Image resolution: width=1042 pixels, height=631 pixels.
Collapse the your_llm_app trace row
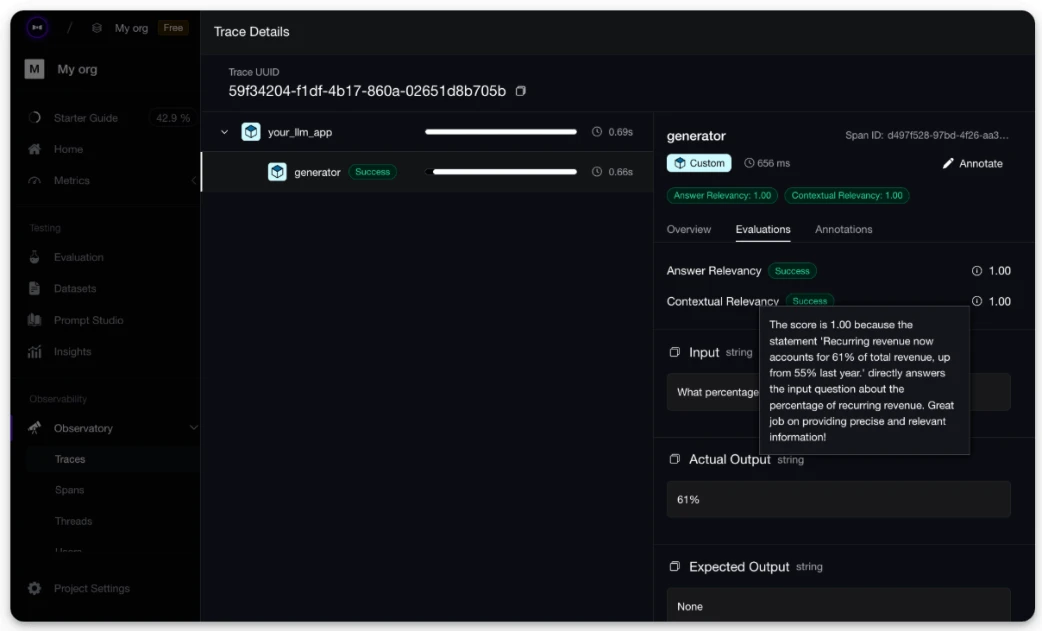[x=225, y=132]
